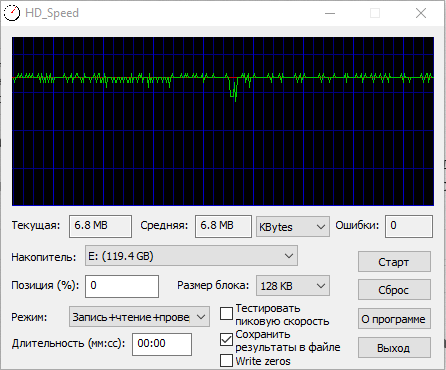The height and width of the screenshot is (370, 446).
Task: Open the KBytes units dropdown
Action: click(293, 227)
